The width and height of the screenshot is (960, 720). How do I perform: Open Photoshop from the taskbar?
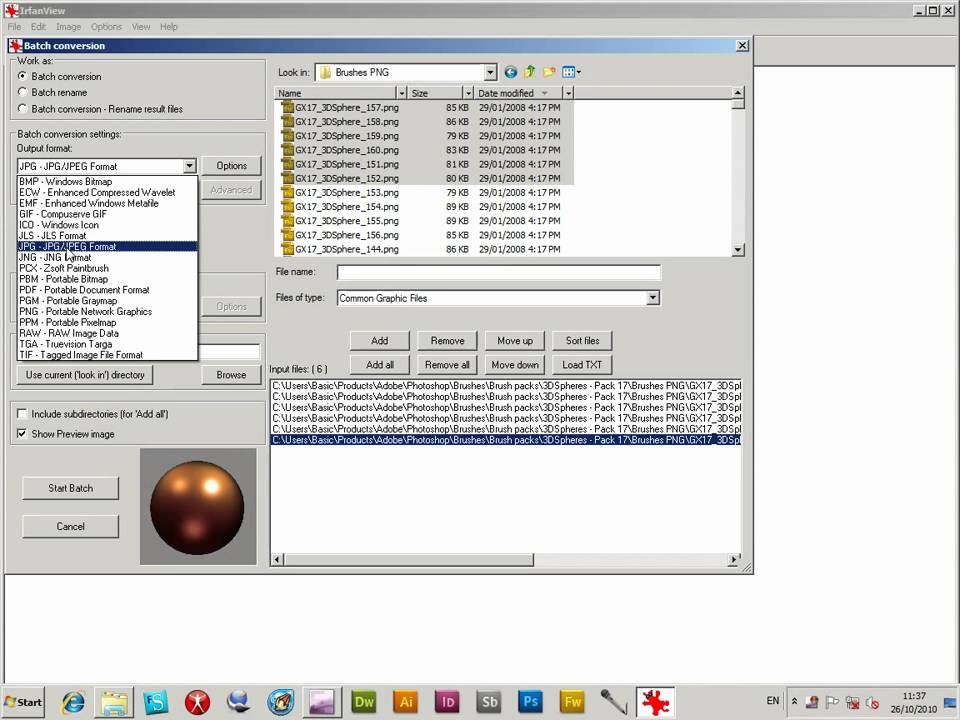(x=530, y=702)
